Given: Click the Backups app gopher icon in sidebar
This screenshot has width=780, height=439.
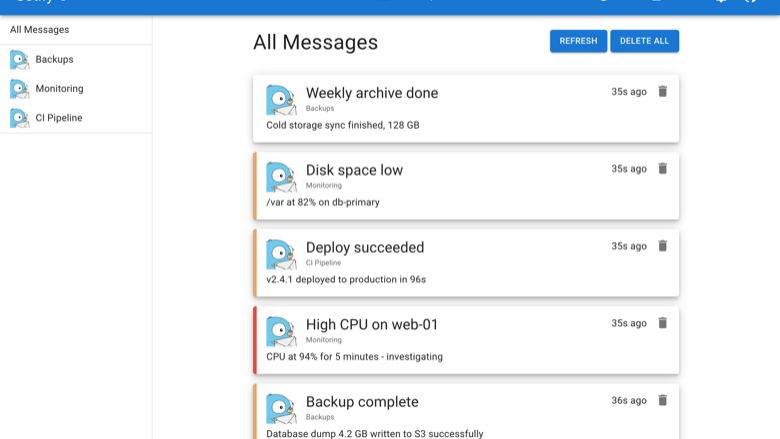Looking at the screenshot, I should (x=19, y=60).
